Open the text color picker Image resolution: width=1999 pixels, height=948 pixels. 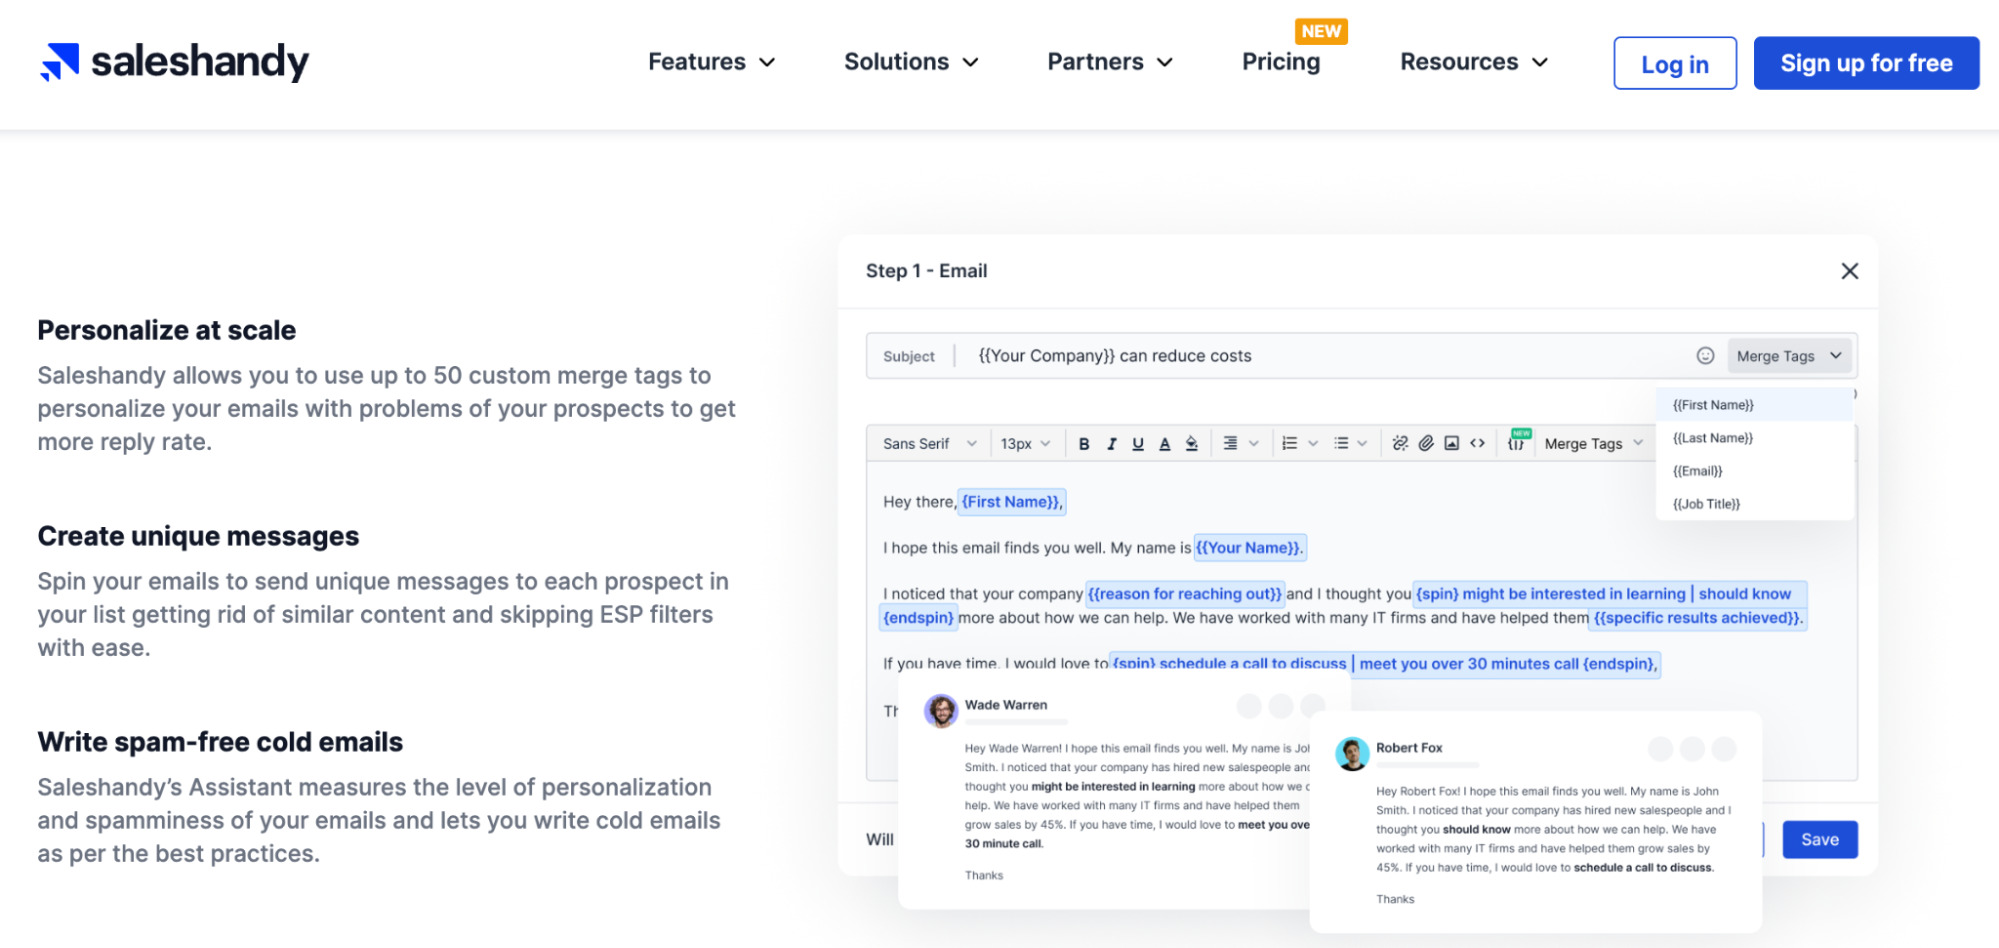[x=1165, y=444]
